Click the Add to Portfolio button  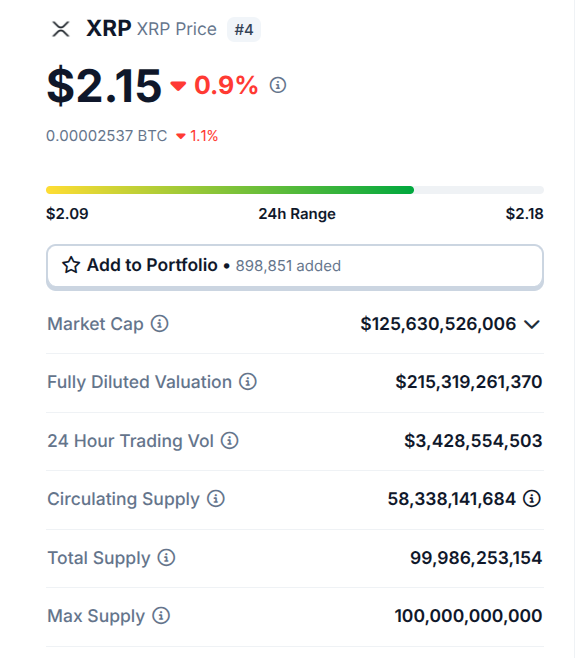295,267
